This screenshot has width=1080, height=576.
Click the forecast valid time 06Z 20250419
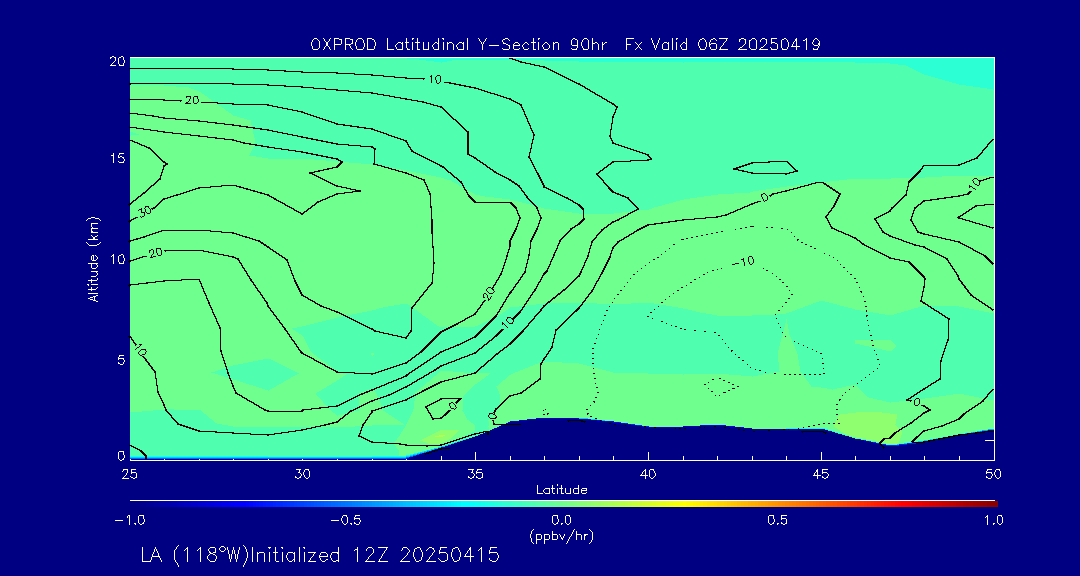(x=757, y=45)
